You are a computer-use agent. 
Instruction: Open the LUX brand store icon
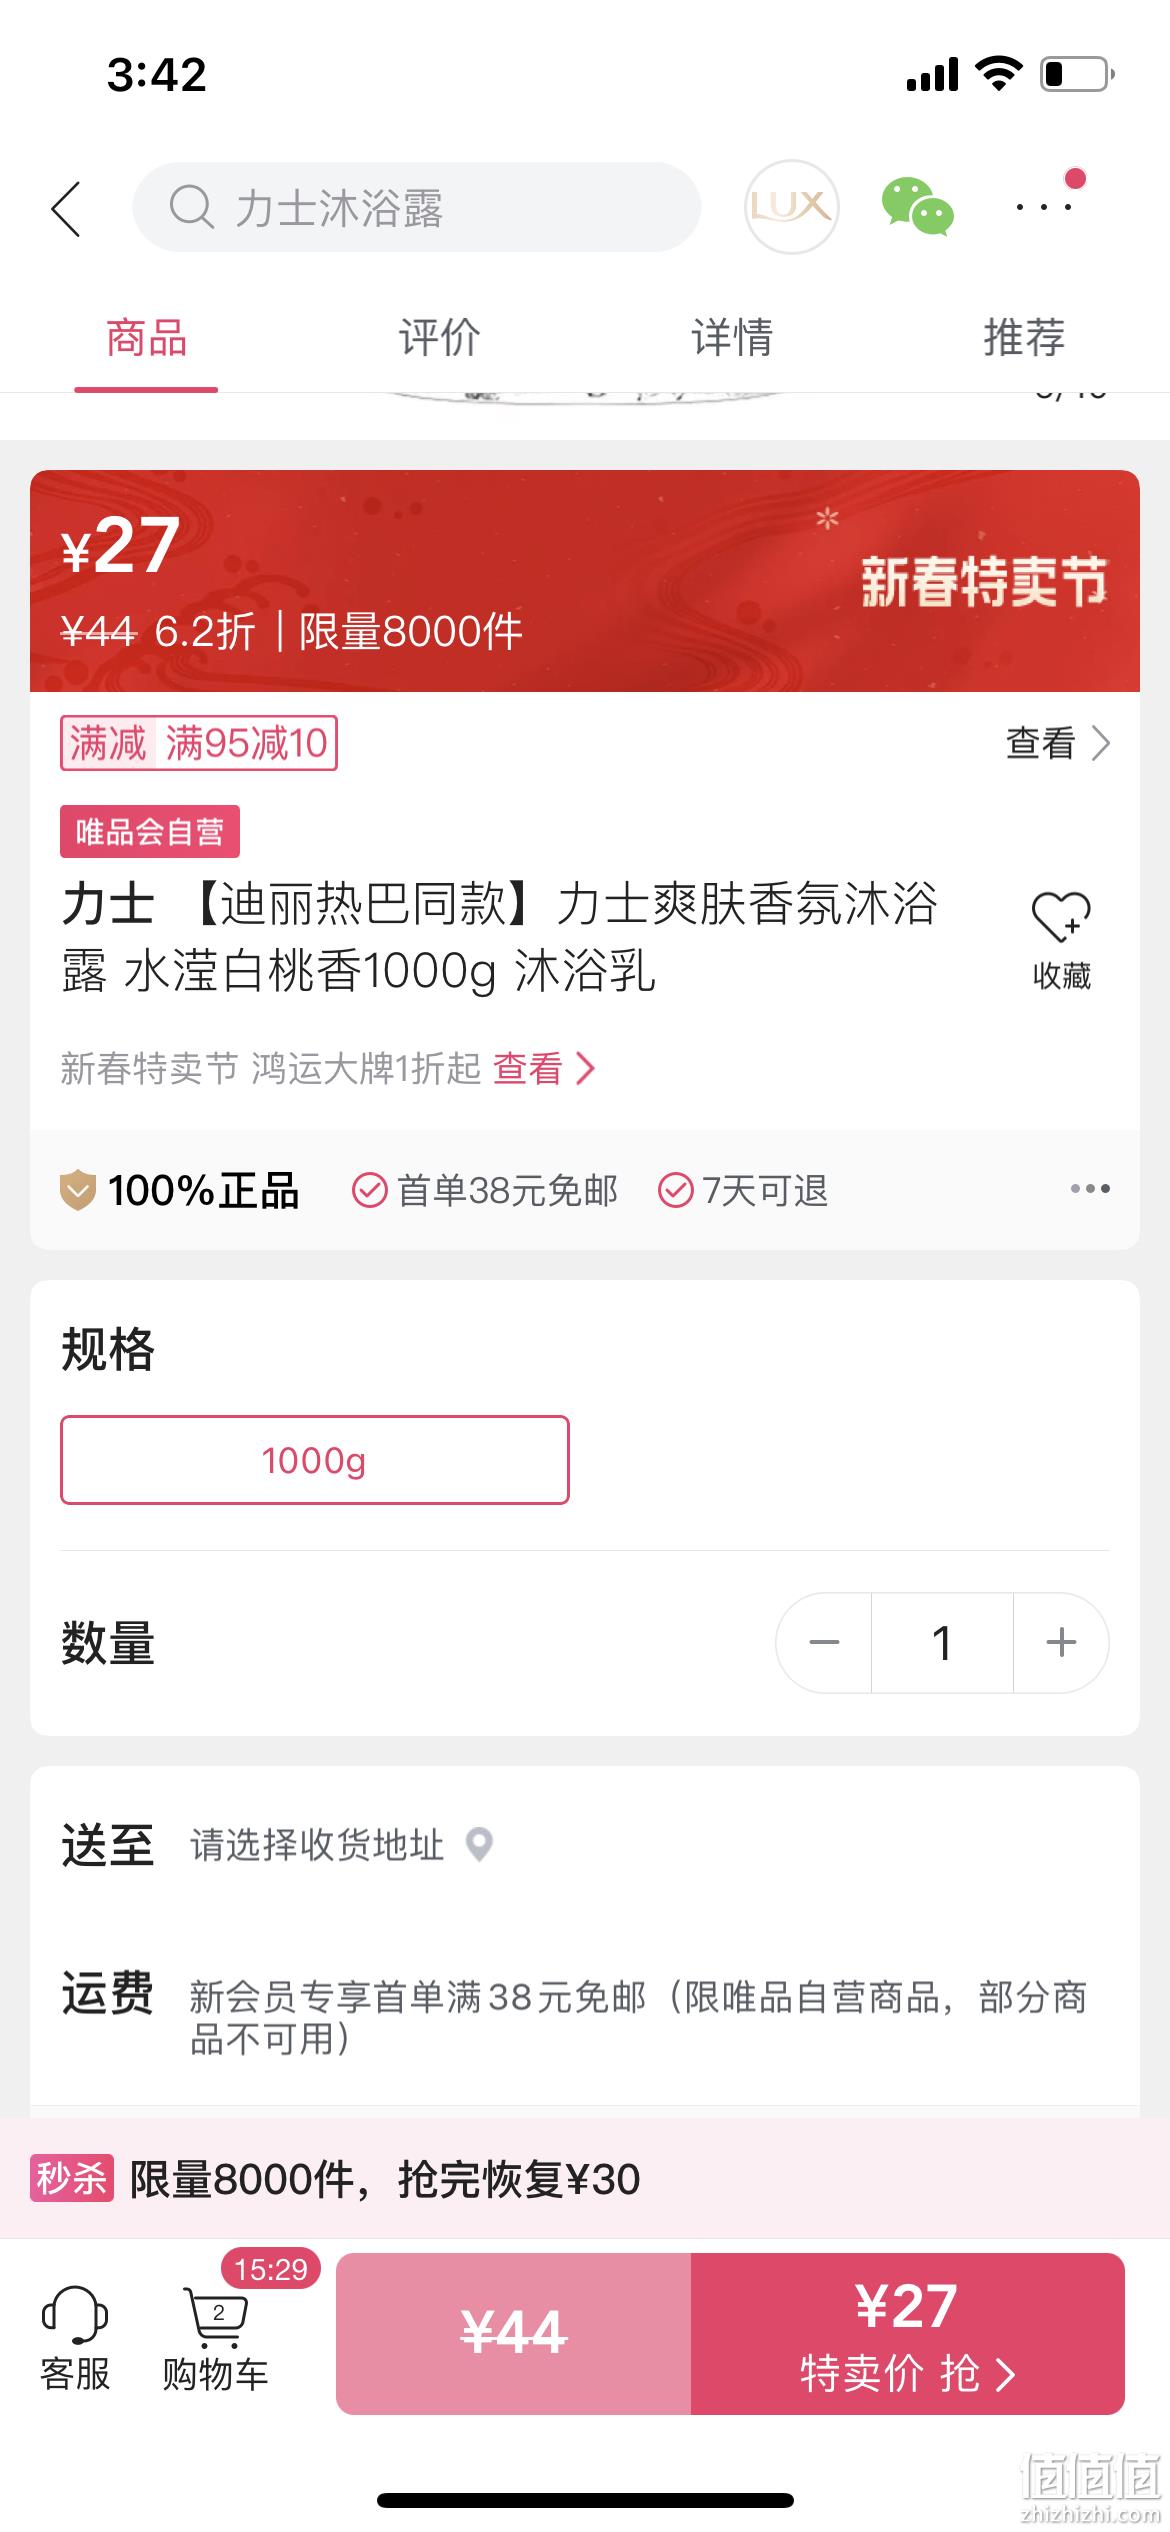pos(791,207)
